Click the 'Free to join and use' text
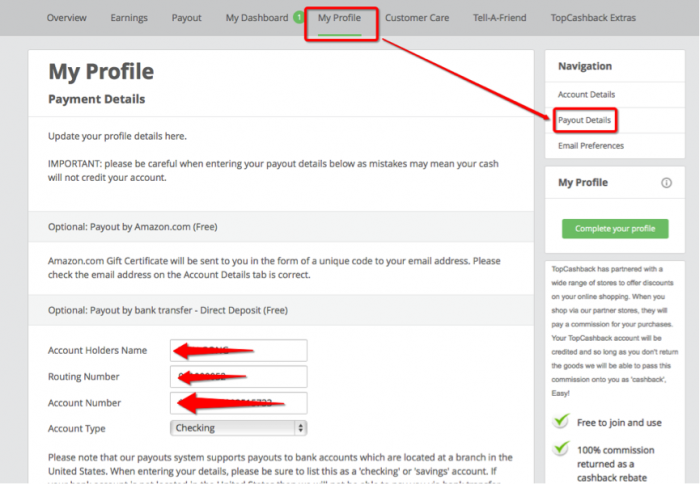 619,422
